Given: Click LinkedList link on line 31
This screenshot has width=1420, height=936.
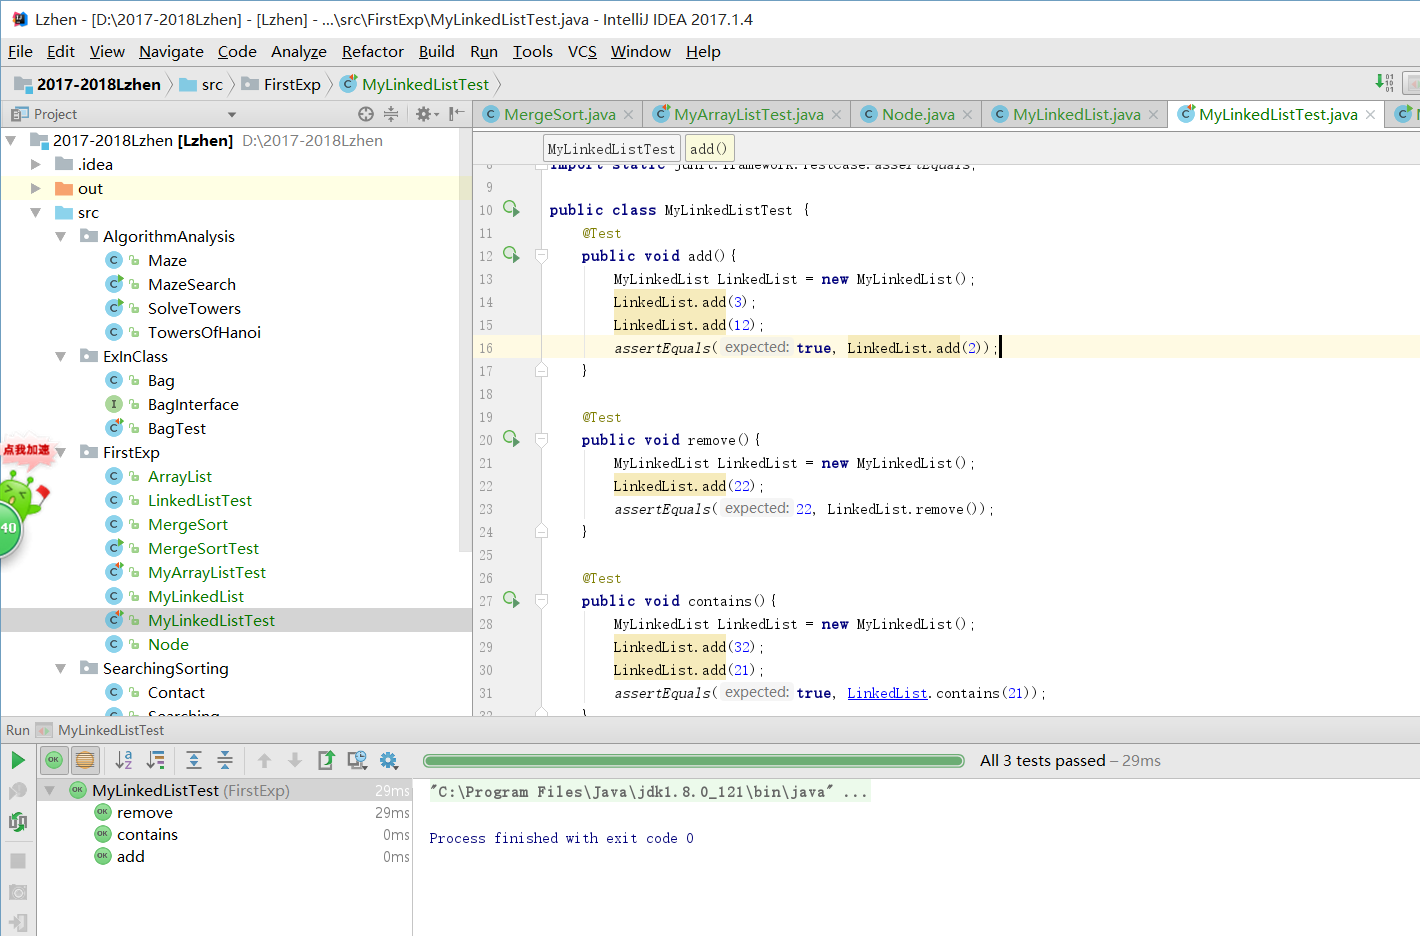Looking at the screenshot, I should pos(887,693).
